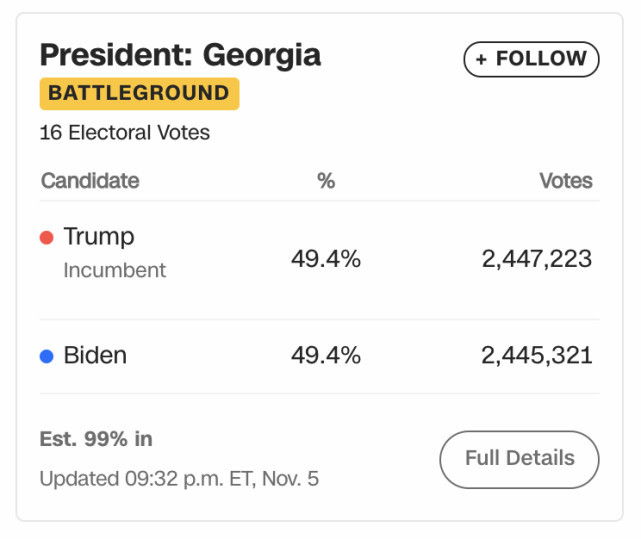The width and height of the screenshot is (641, 539).
Task: Click the Incumbent label under Trump
Action: (115, 271)
